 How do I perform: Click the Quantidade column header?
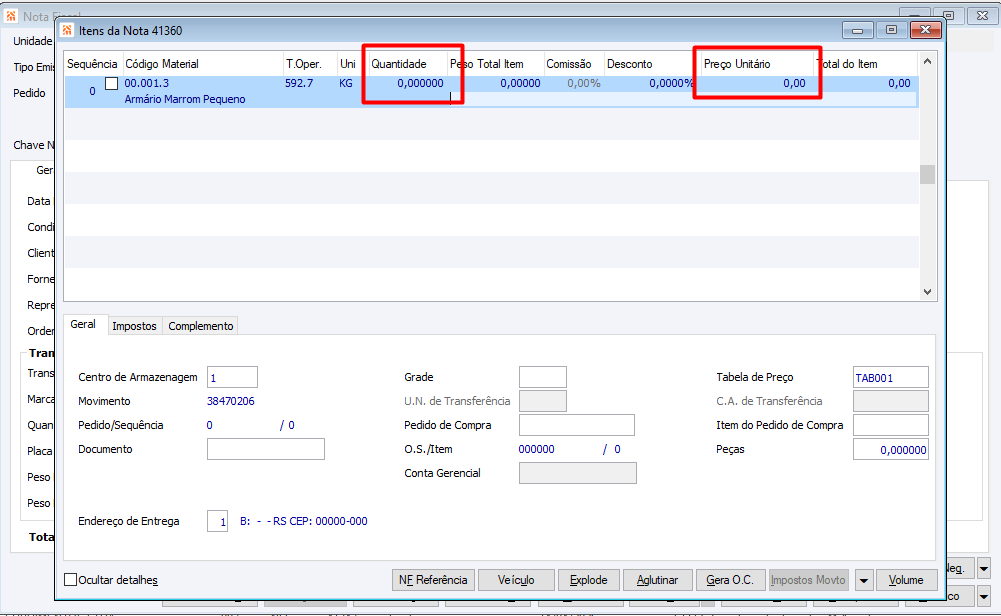[399, 64]
